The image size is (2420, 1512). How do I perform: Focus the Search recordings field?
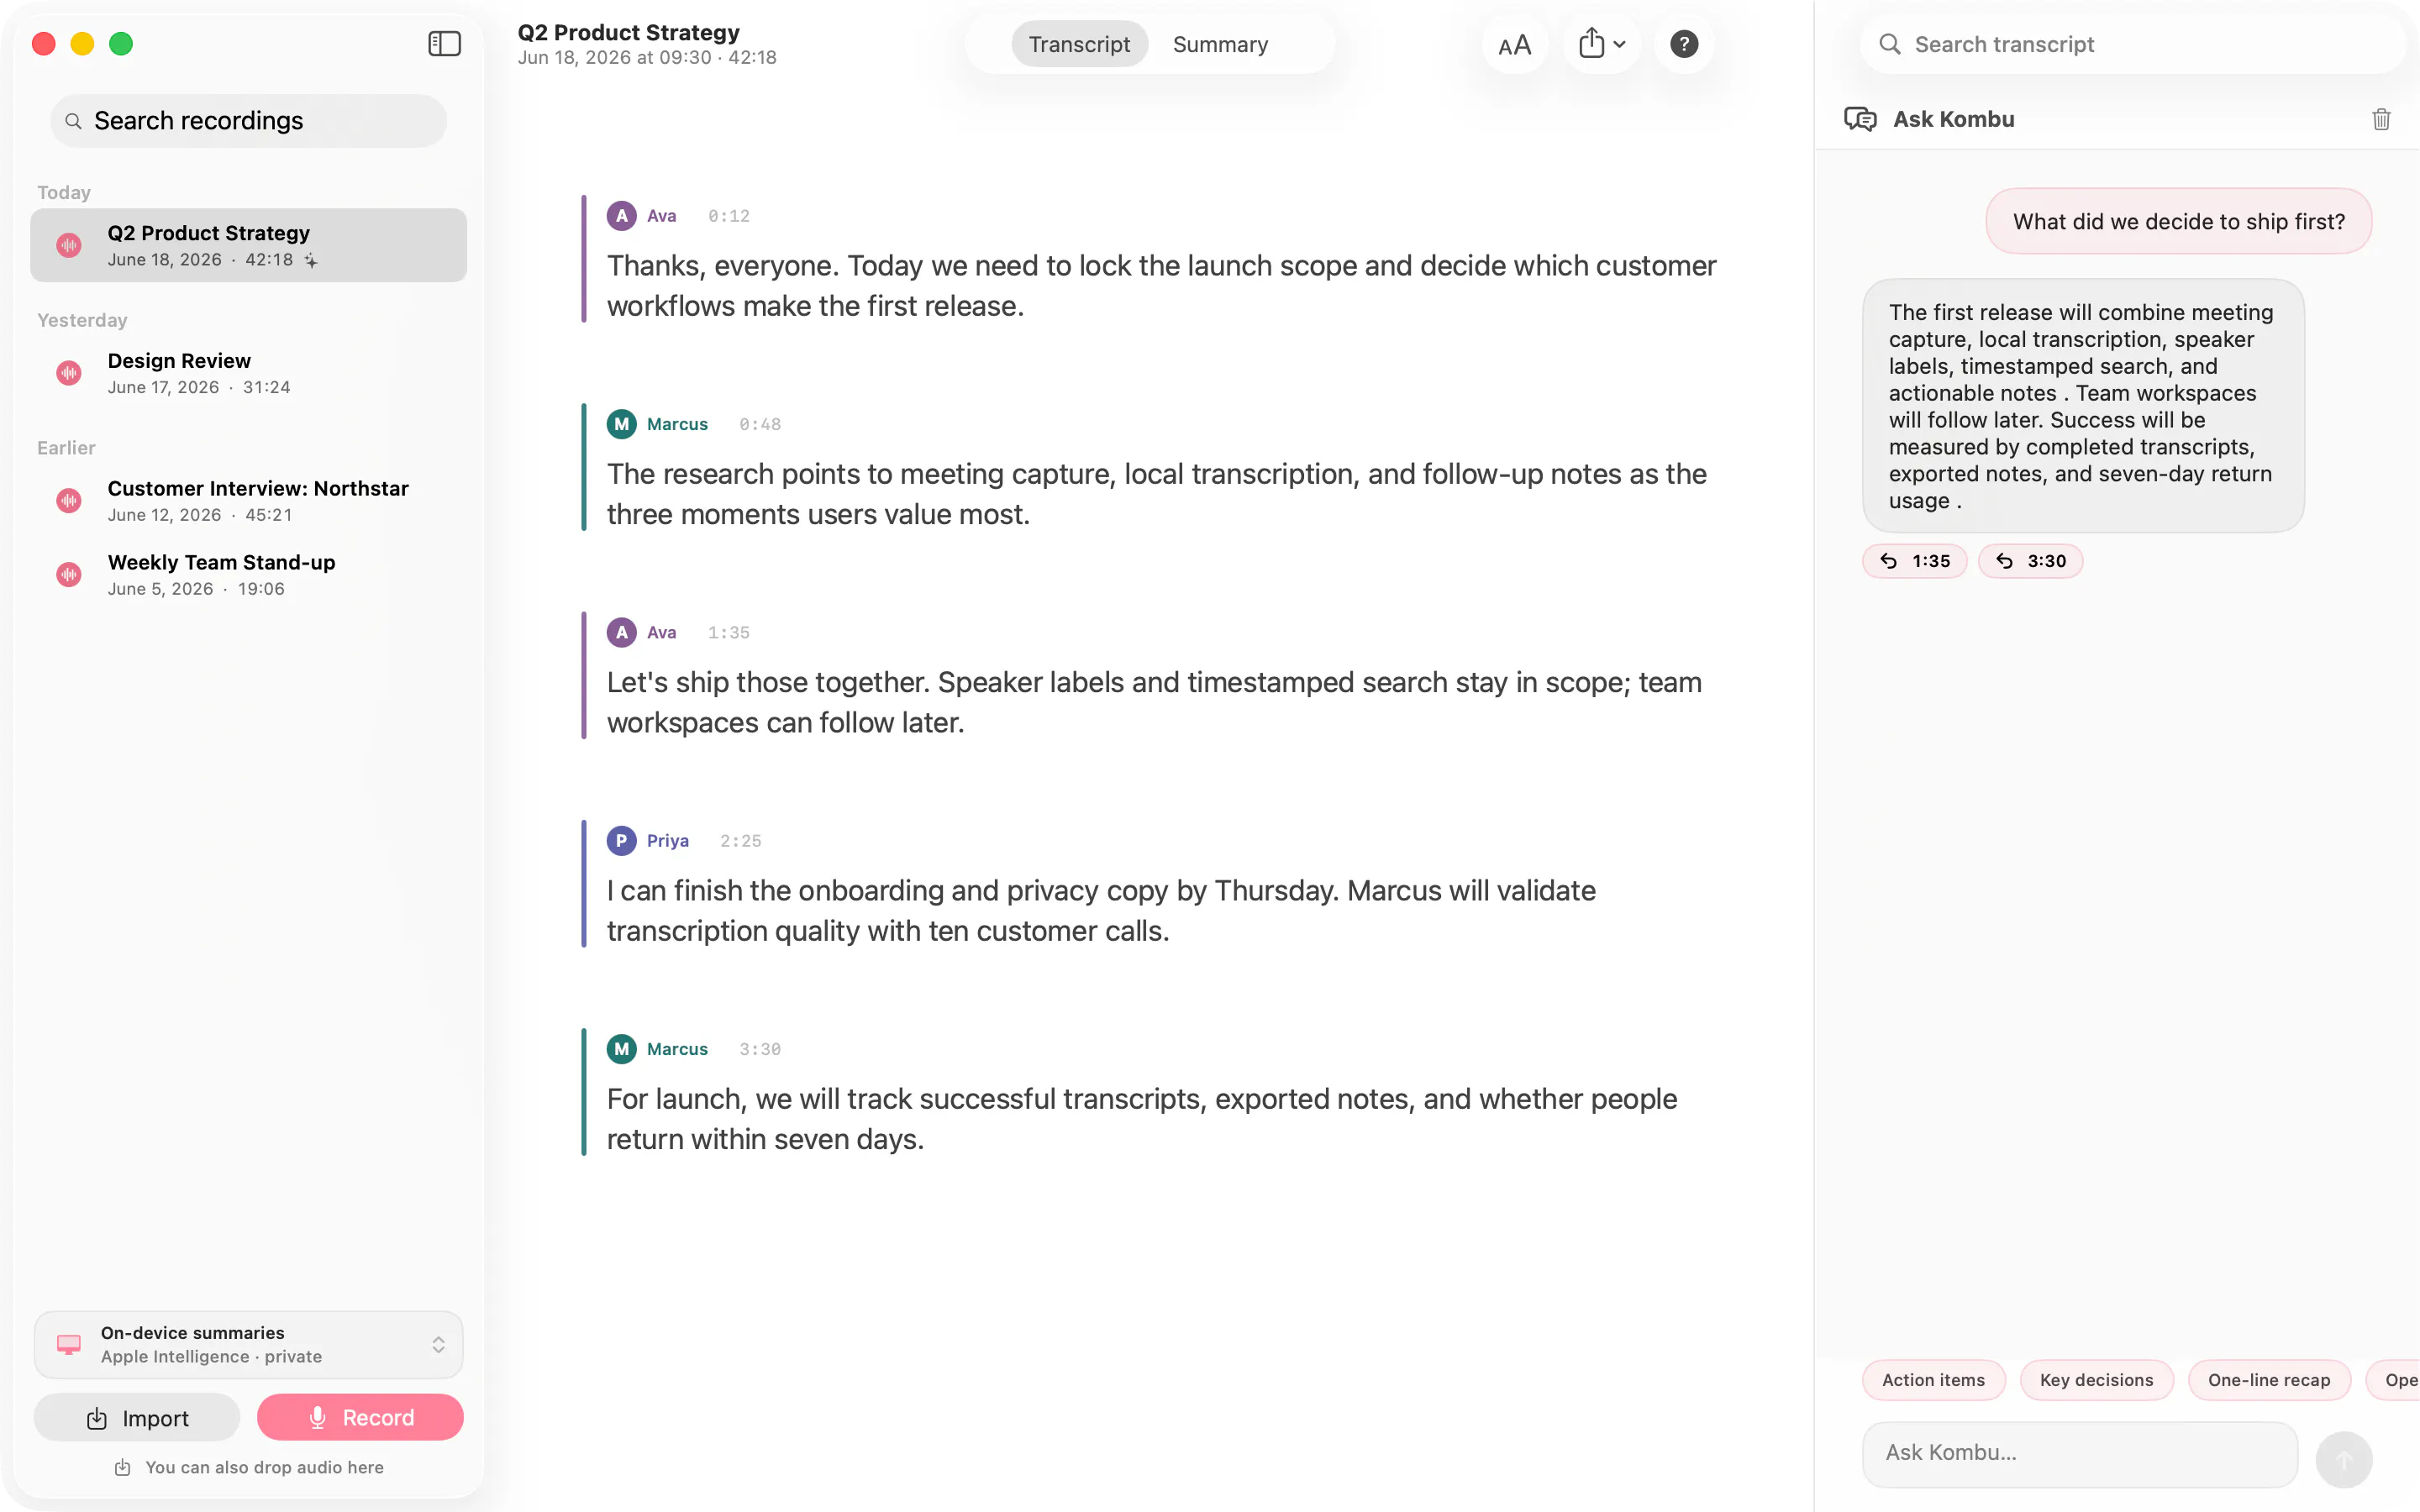click(248, 121)
